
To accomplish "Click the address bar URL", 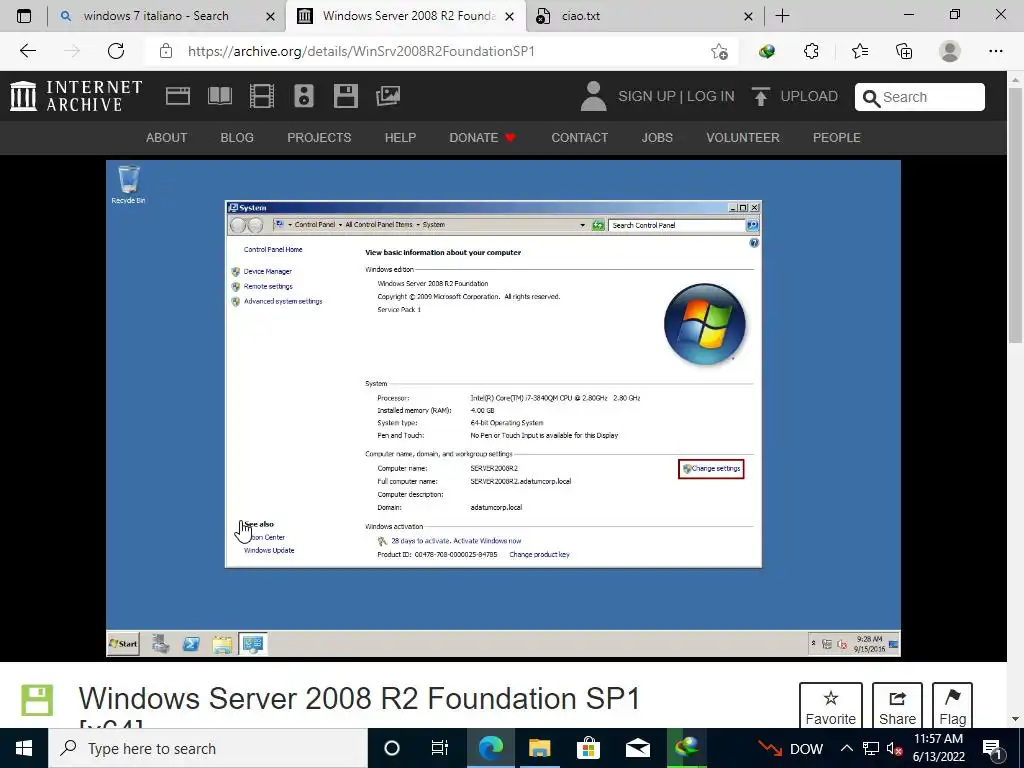I will point(361,51).
